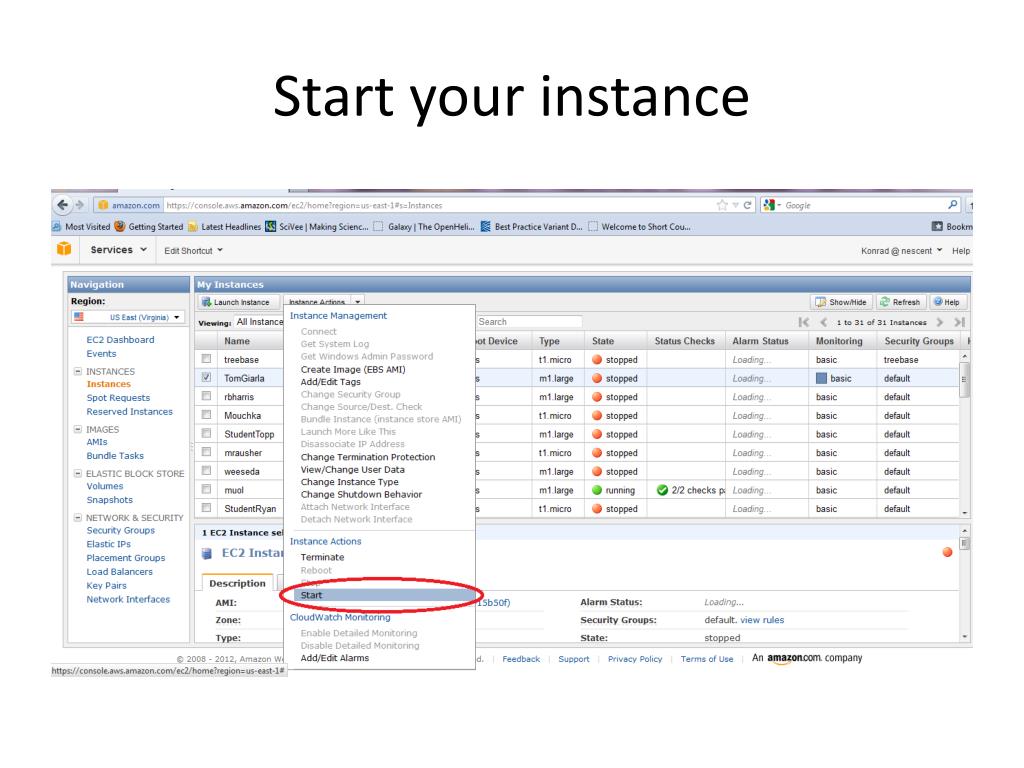
Task: Collapse the ELASTIC BLOCK STORE section
Action: coord(78,473)
